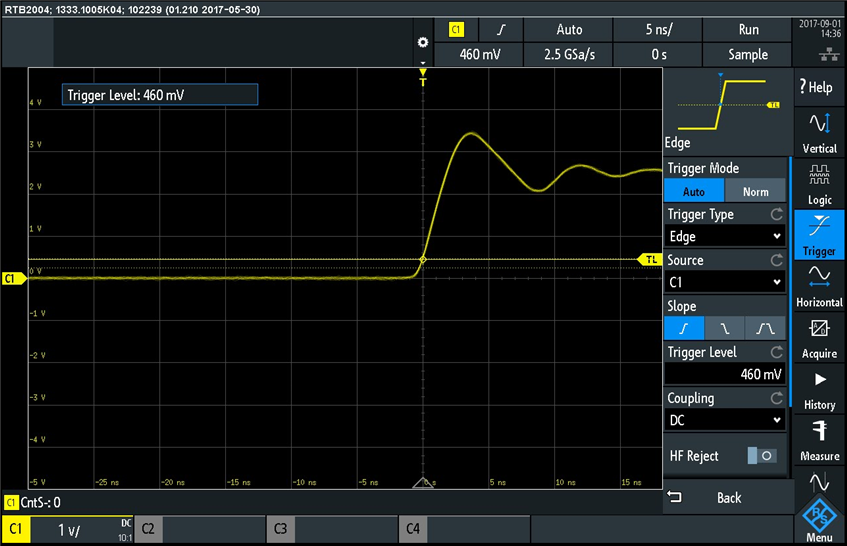The image size is (847, 546).
Task: Open the settings gear icon
Action: tap(423, 43)
